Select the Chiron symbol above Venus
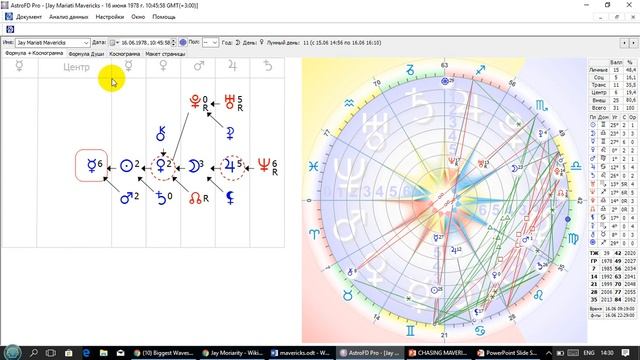 [x=161, y=134]
